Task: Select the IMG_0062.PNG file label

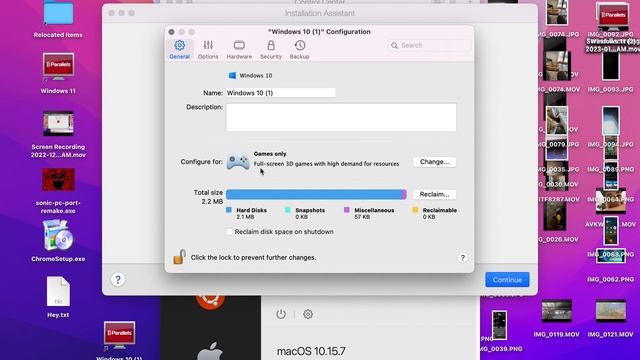Action: pos(611,280)
